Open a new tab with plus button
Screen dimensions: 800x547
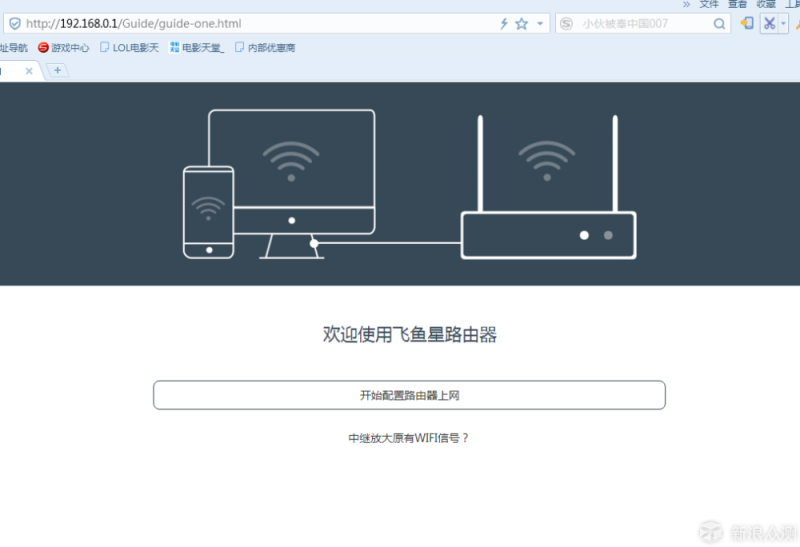(x=57, y=70)
